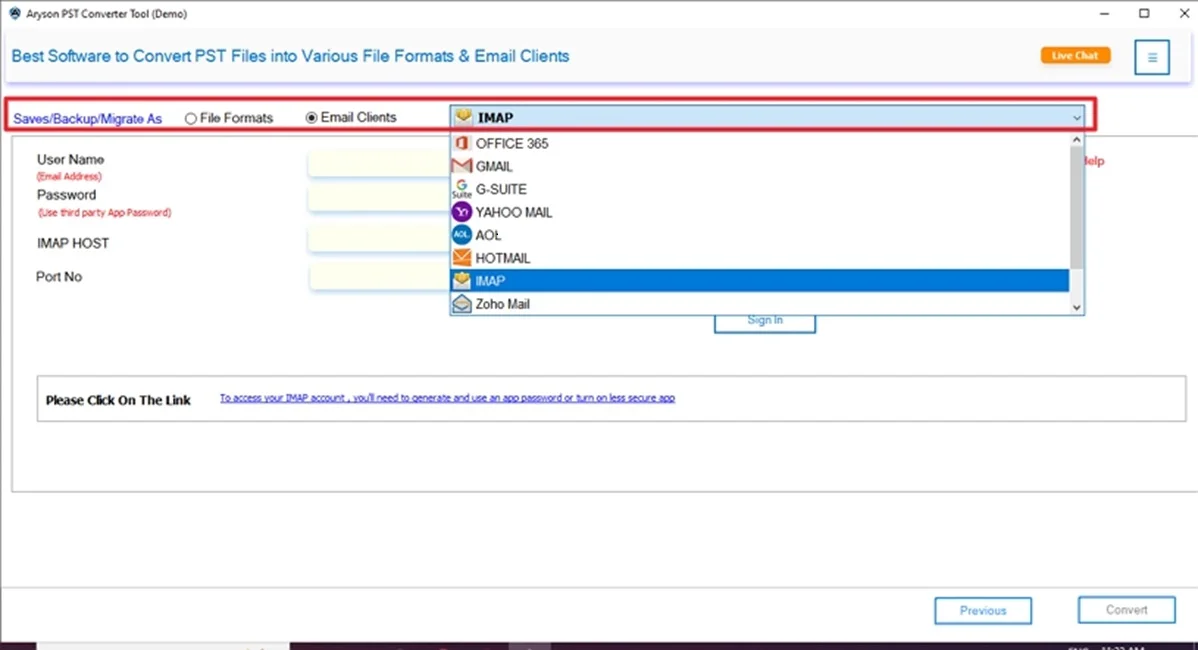
Task: Click the Aryson app icon in title bar
Action: 15,13
